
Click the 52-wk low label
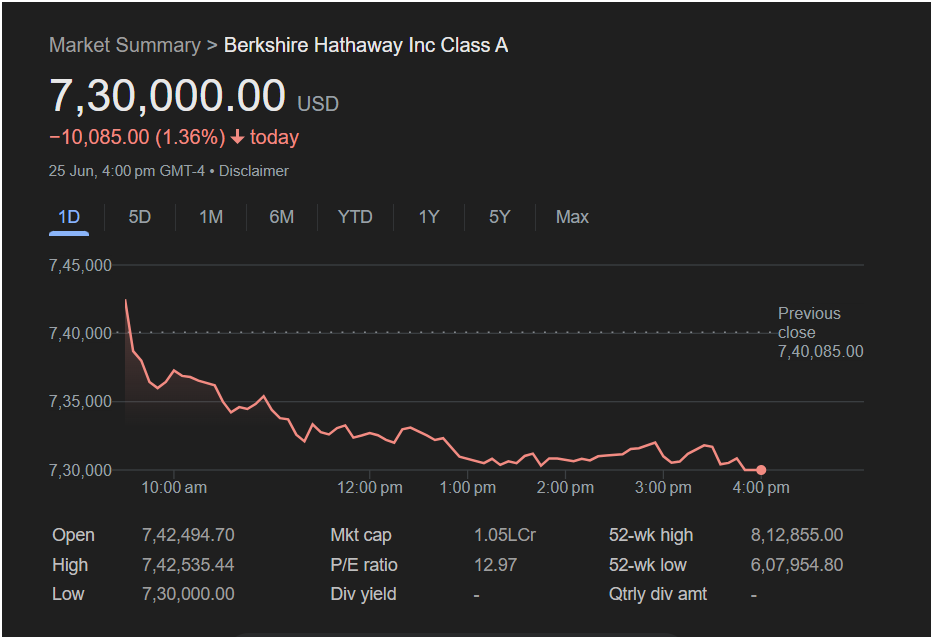pos(647,565)
